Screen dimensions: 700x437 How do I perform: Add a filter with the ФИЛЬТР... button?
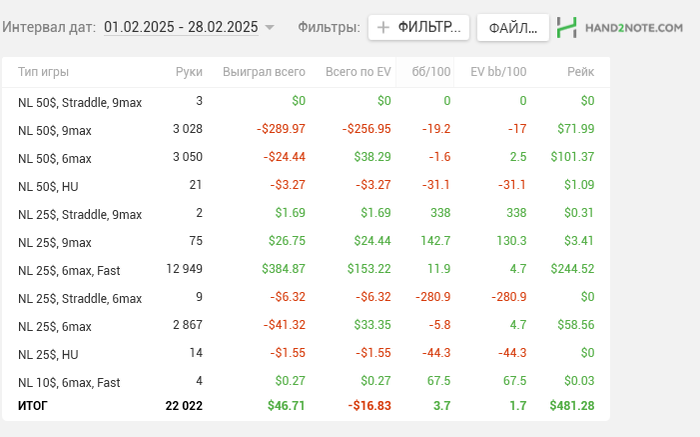[x=419, y=28]
